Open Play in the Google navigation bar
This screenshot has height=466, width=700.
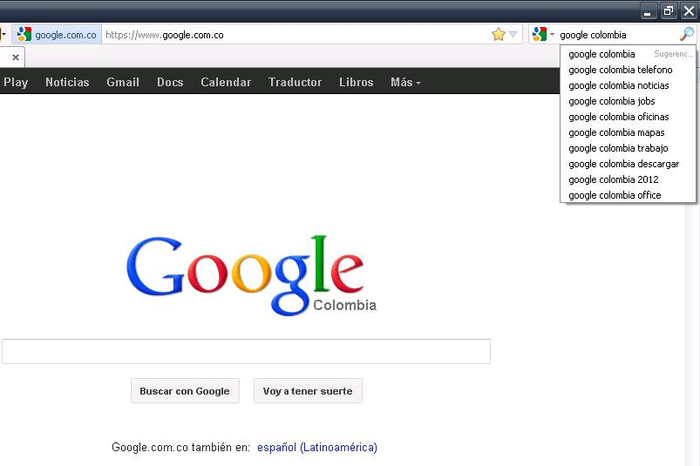point(16,82)
